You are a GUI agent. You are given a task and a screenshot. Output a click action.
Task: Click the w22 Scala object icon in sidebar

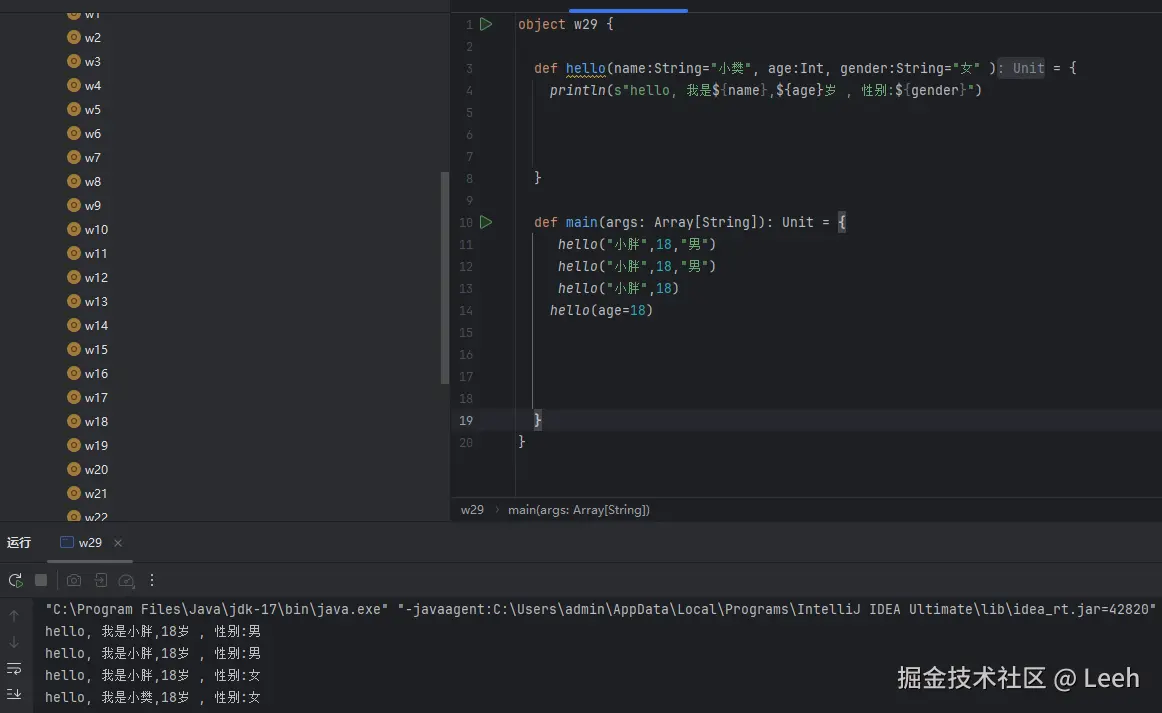pos(73,516)
